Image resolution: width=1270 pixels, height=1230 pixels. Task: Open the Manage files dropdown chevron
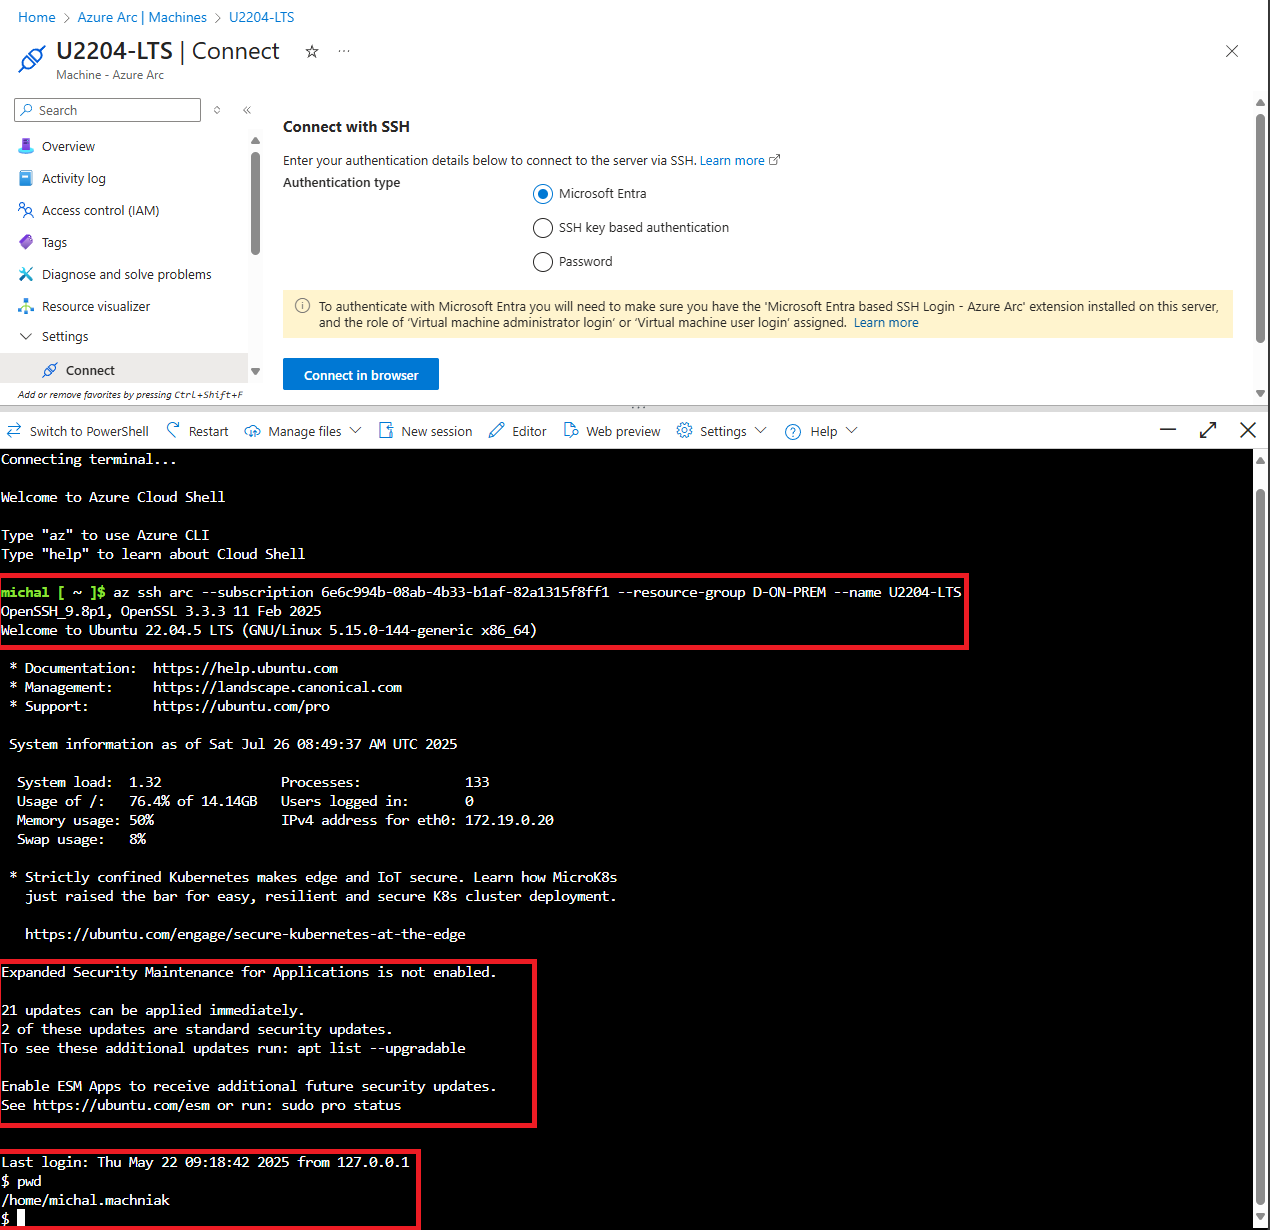click(355, 431)
